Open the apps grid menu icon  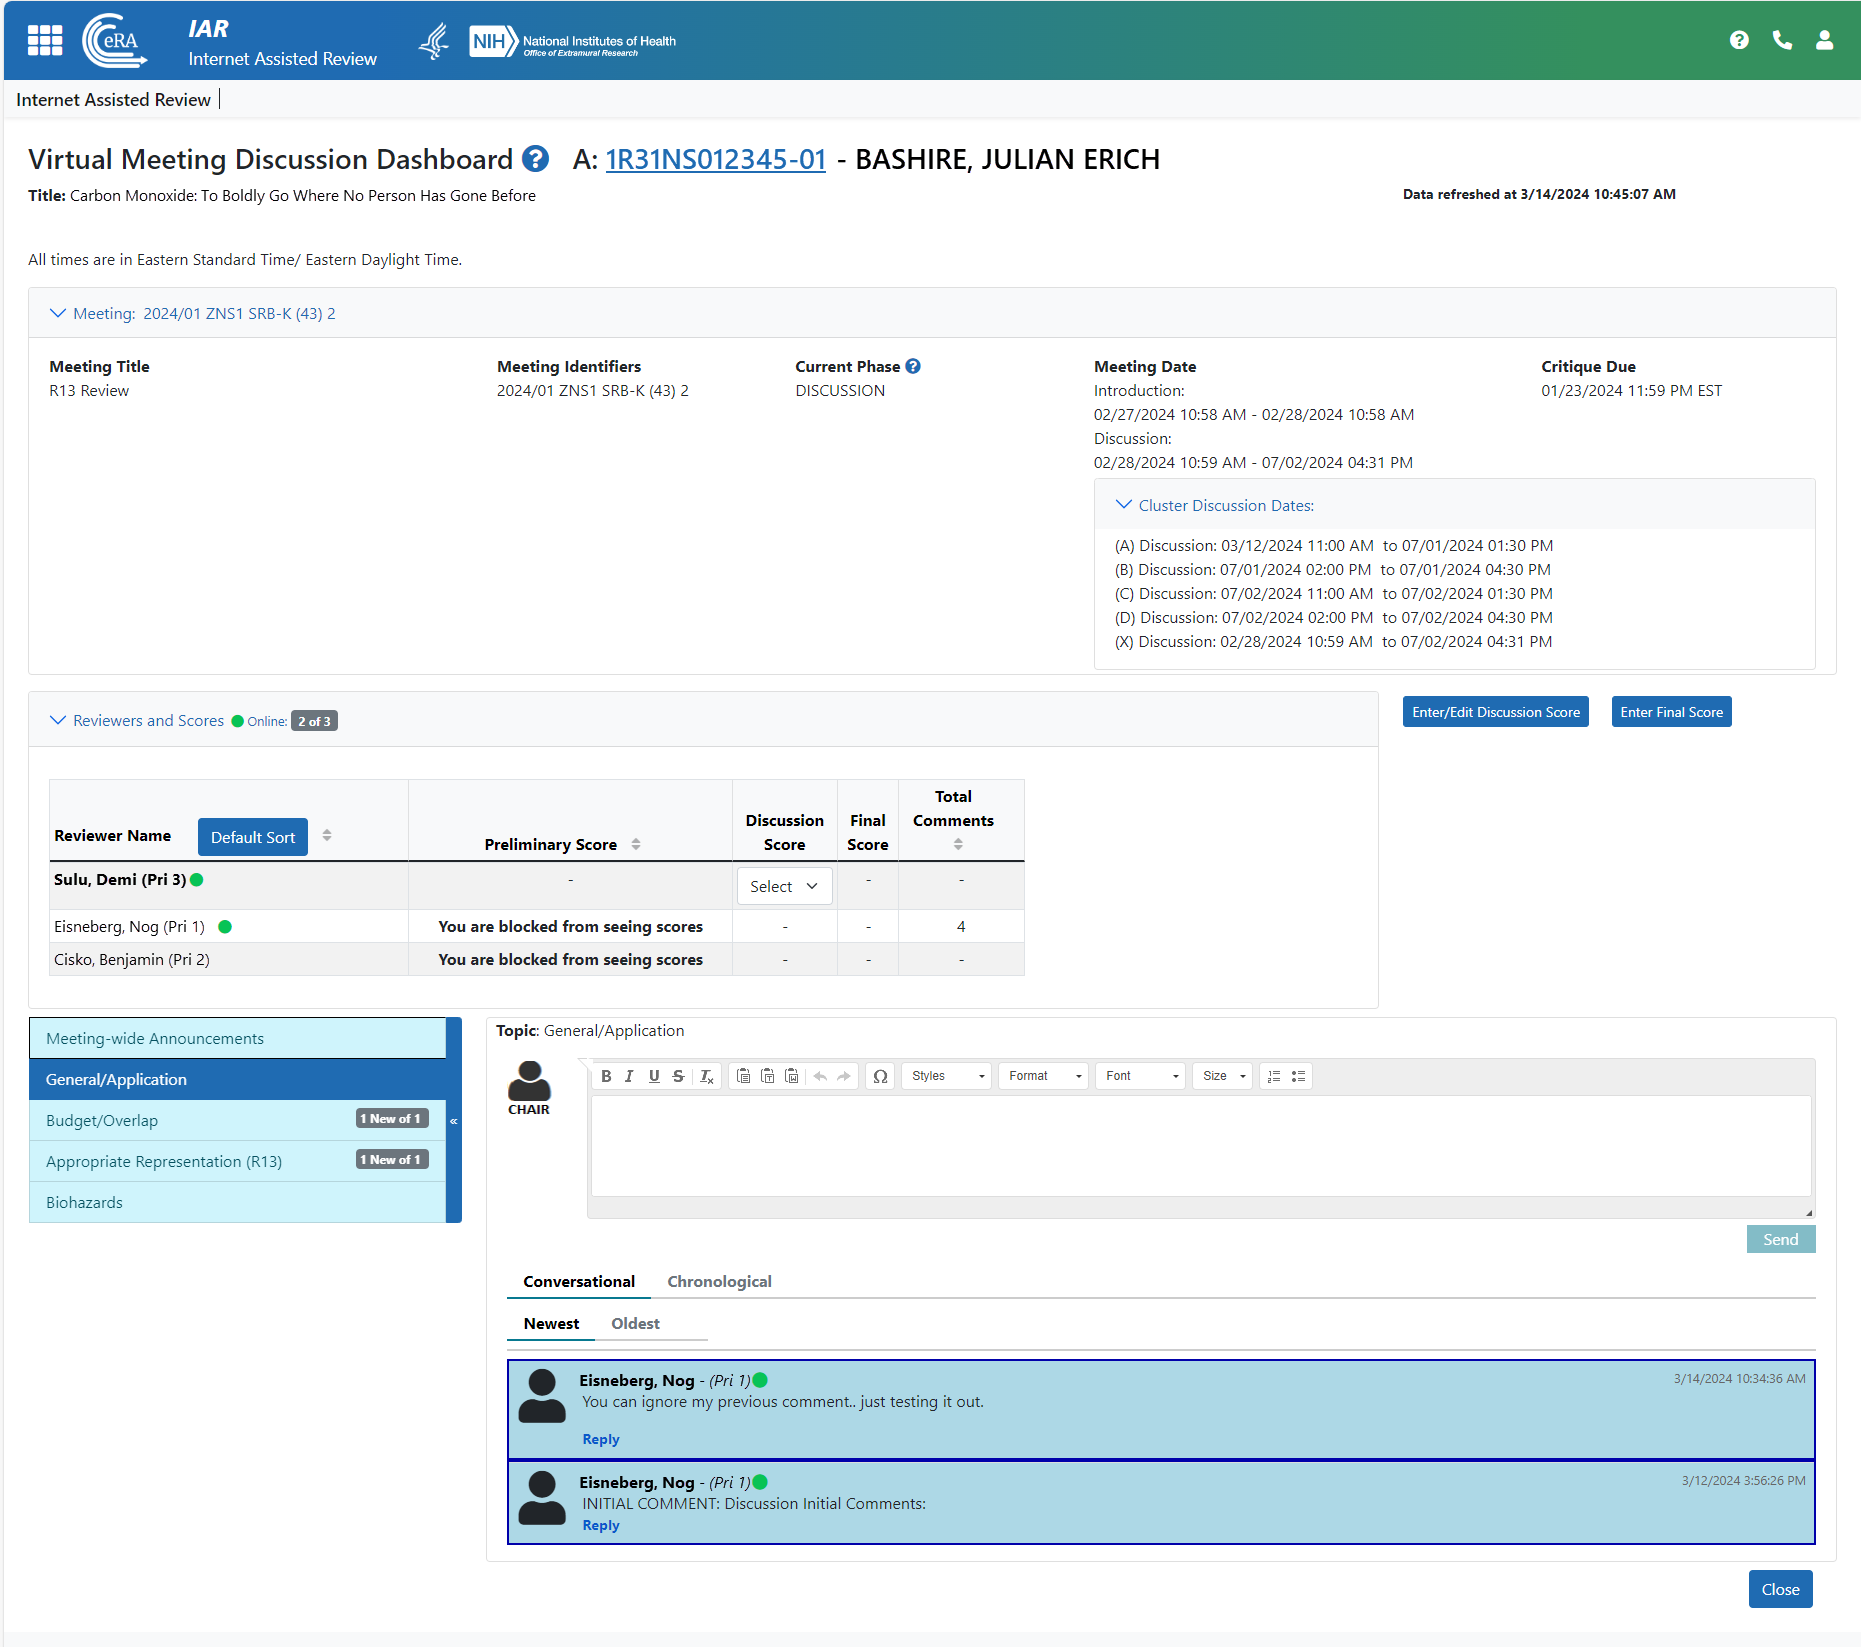(45, 40)
